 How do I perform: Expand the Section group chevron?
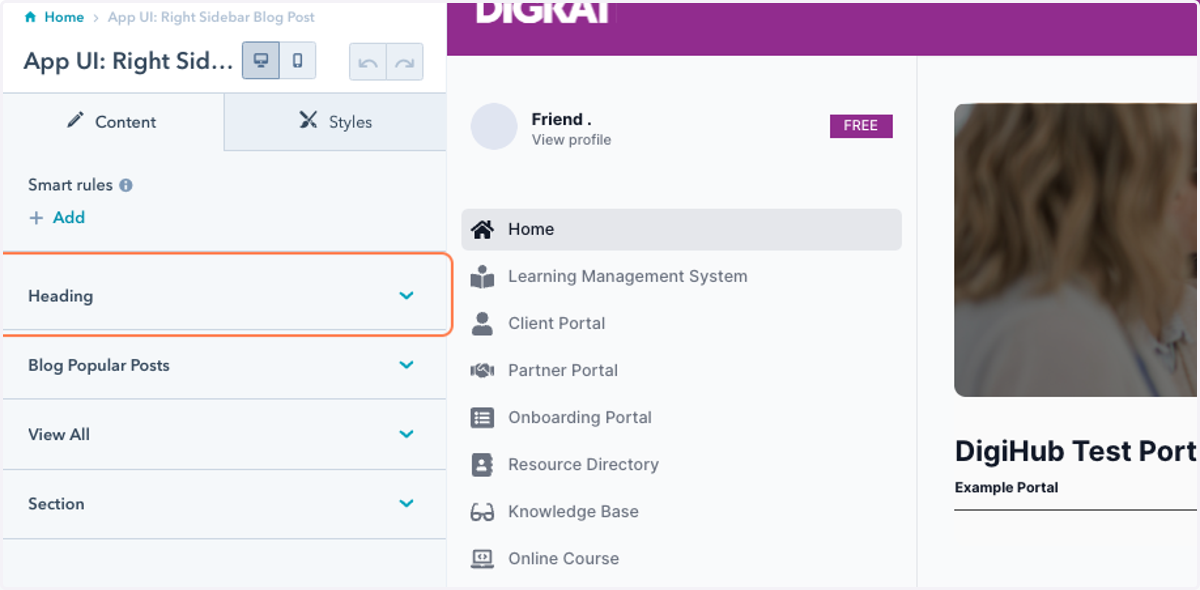[x=406, y=504]
